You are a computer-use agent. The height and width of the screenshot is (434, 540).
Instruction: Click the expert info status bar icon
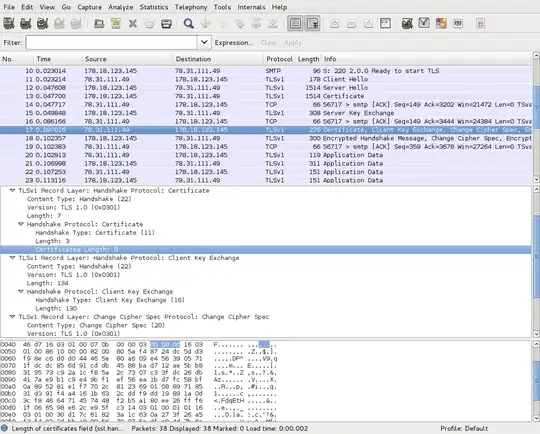point(4,428)
